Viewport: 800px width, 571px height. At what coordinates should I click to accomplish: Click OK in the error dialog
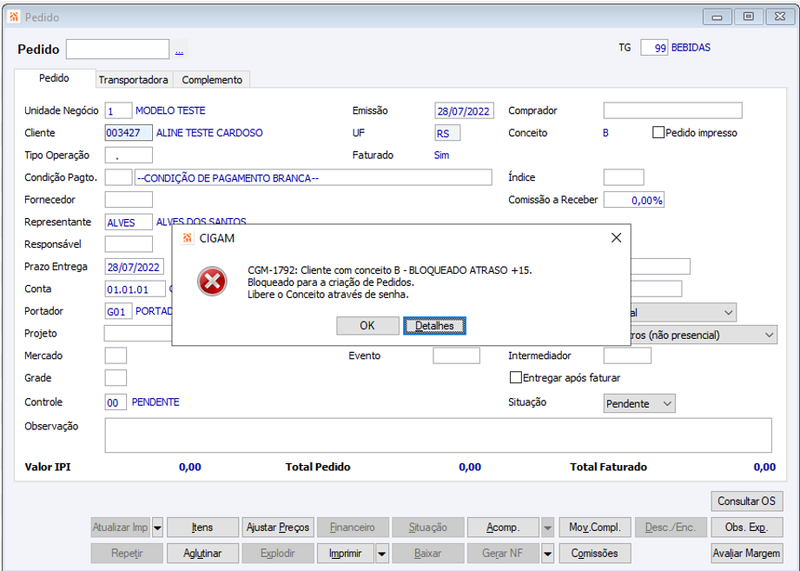point(367,326)
